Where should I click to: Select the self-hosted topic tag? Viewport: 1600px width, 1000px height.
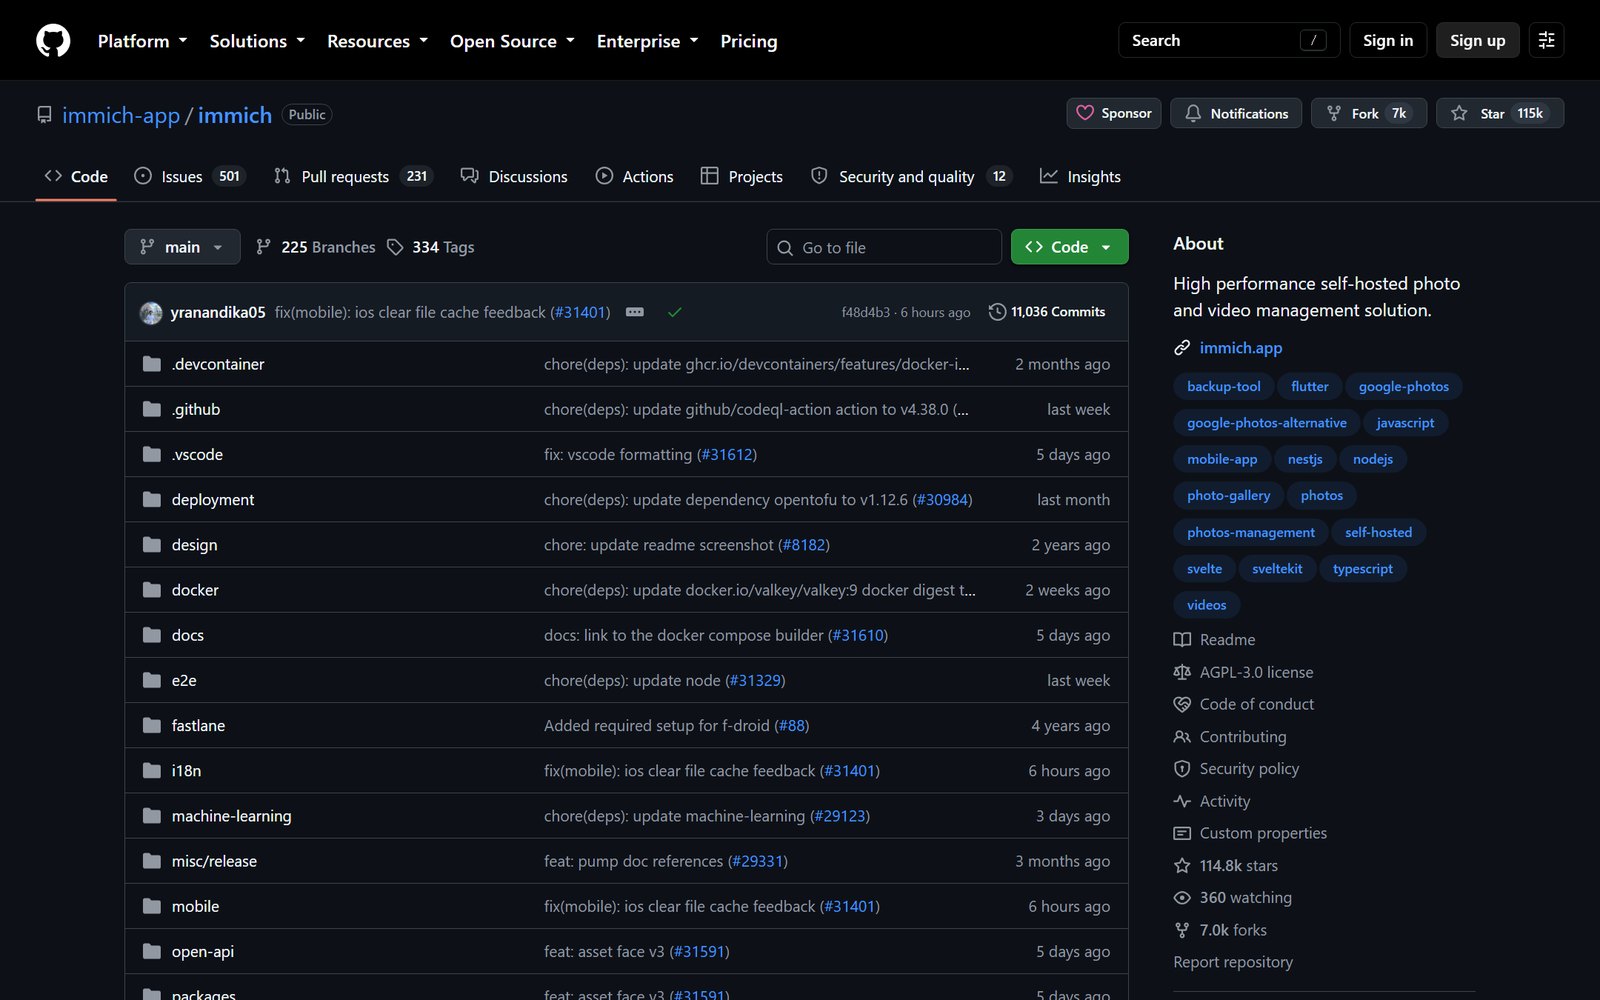(x=1379, y=532)
